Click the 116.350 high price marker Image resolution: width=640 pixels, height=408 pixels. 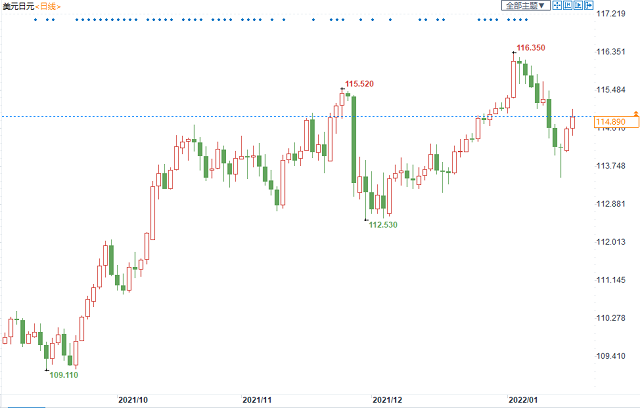(x=530, y=48)
